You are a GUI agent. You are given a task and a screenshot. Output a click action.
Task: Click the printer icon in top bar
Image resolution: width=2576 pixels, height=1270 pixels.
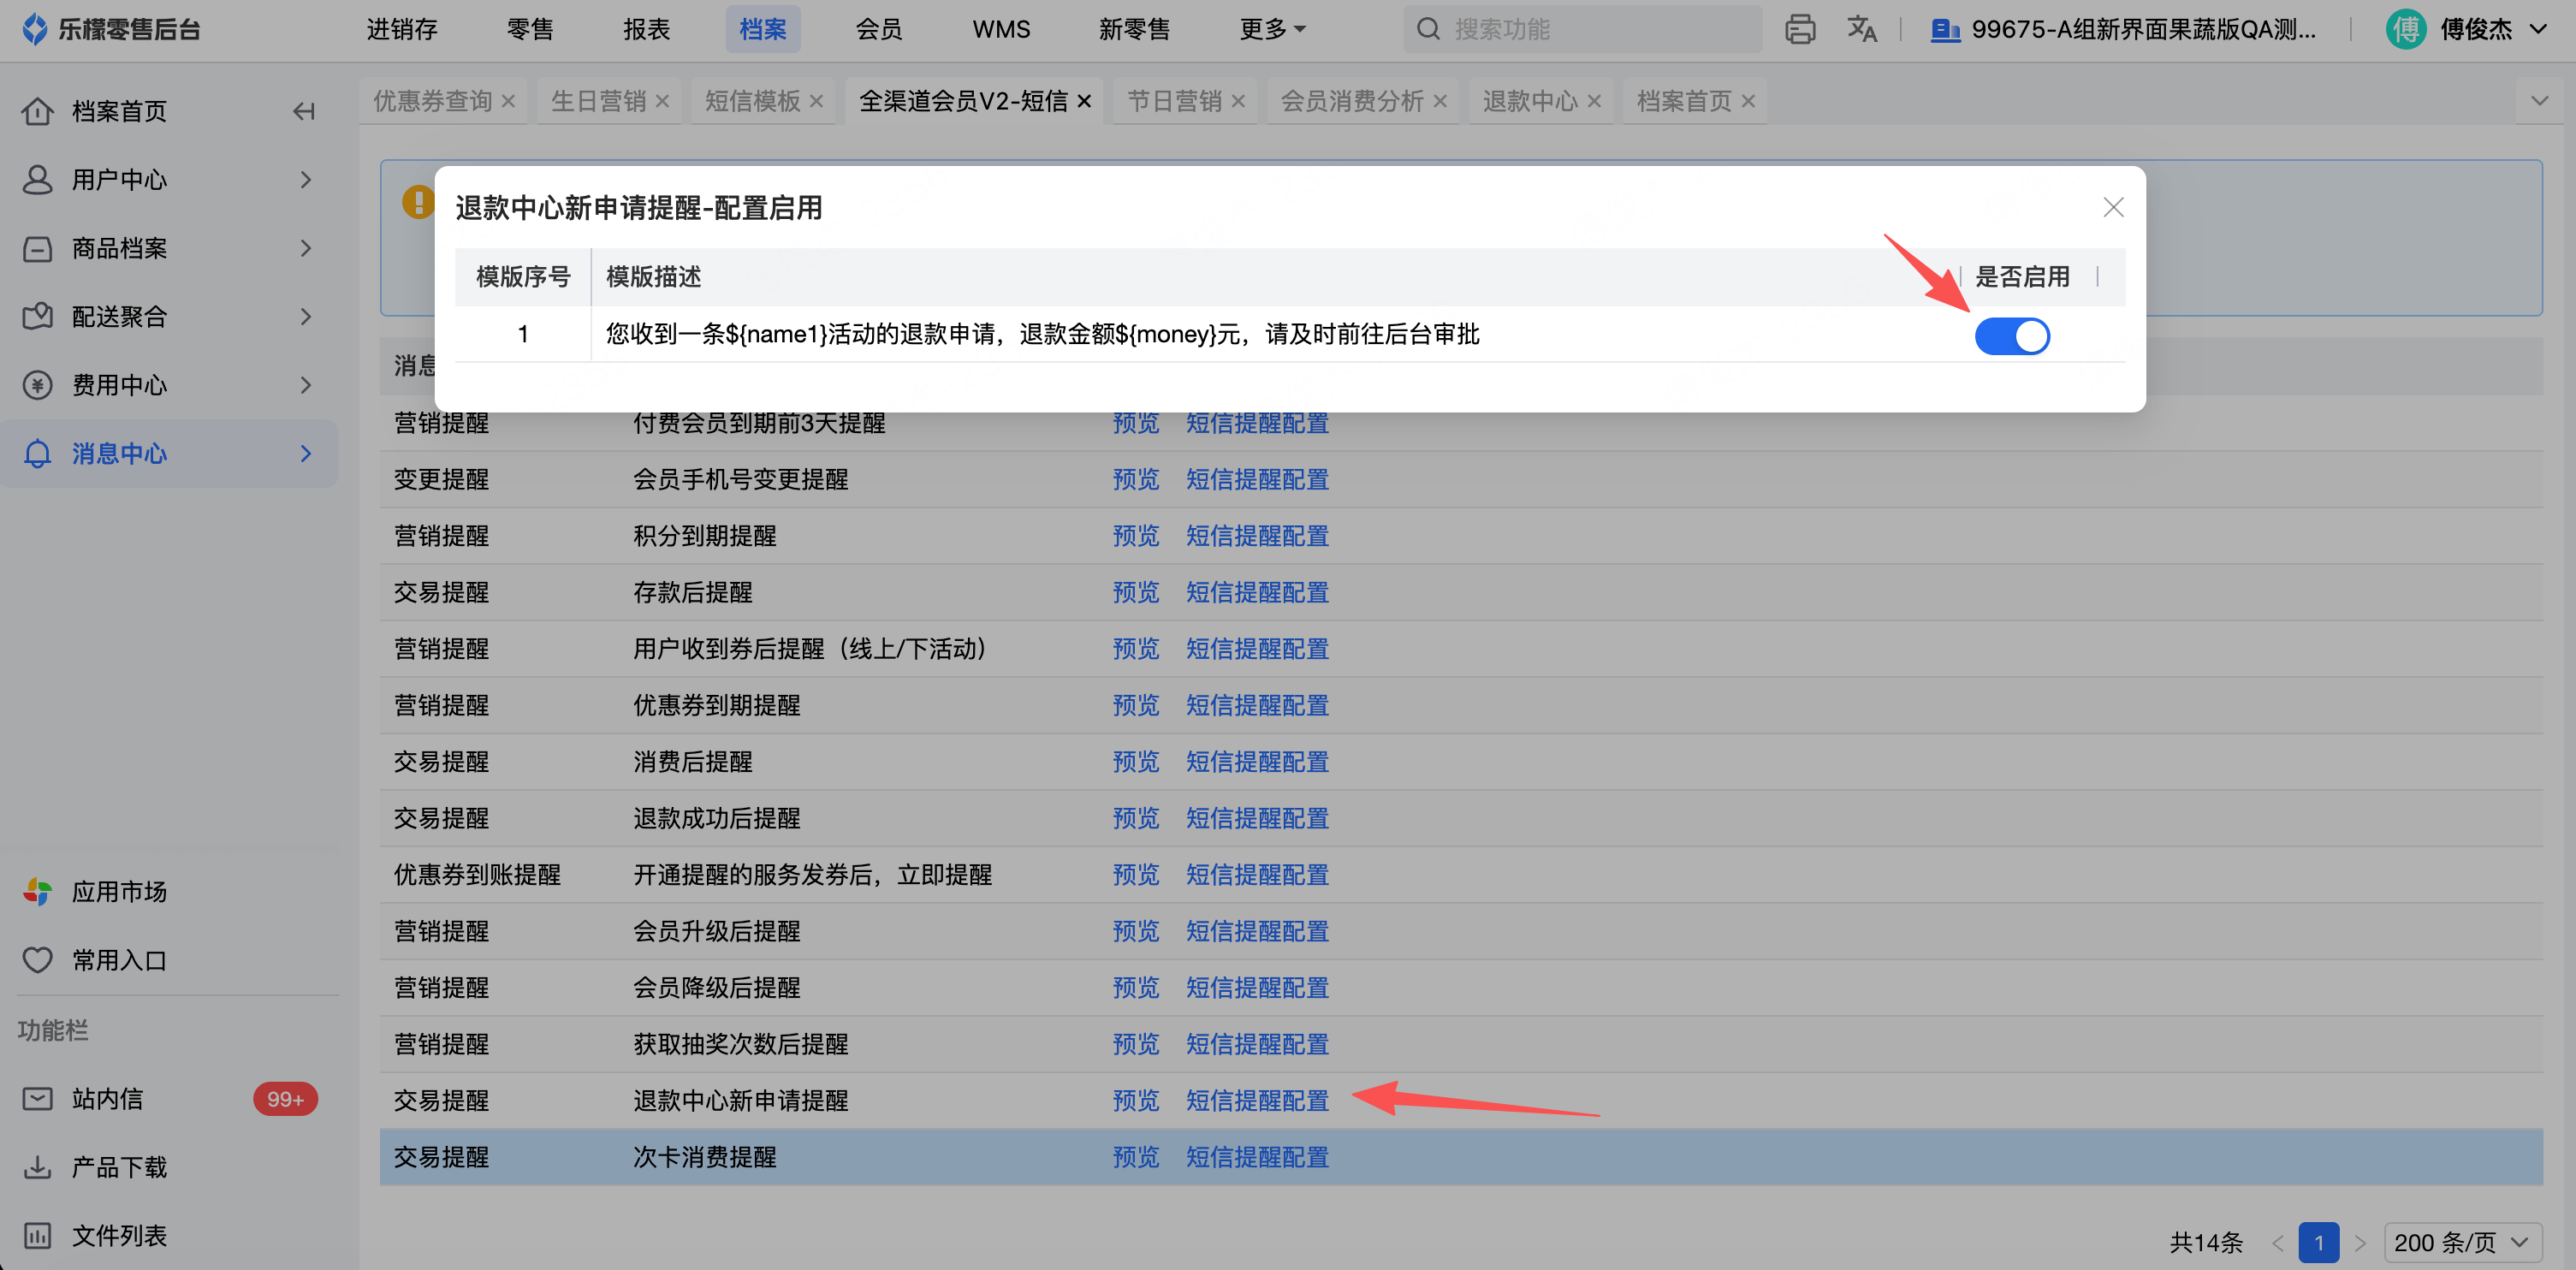tap(1799, 29)
